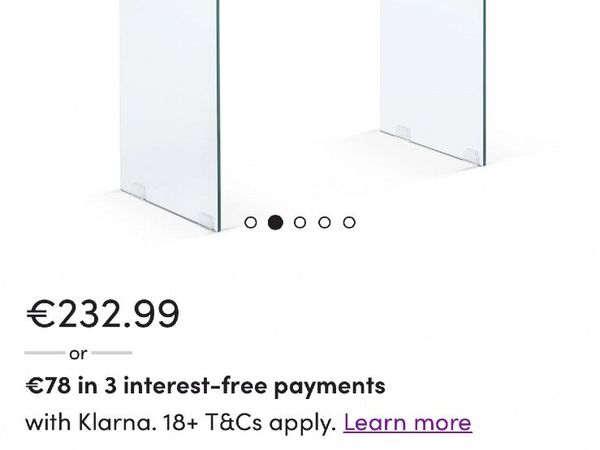Click the euro symbol of the main price

(41, 314)
